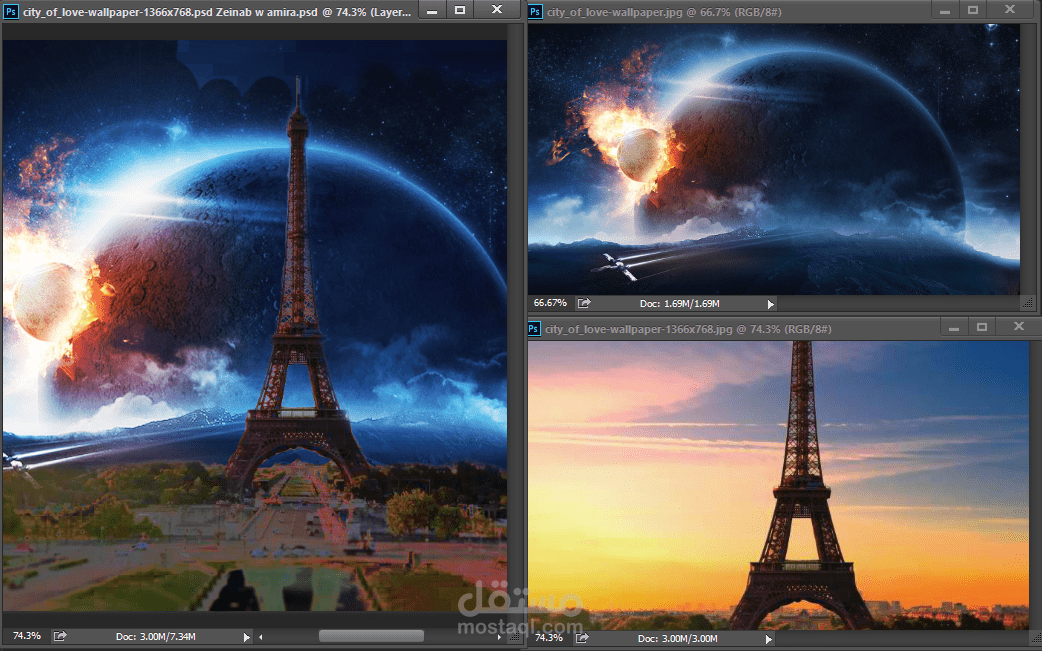Click the right scroll arrow in the Zeinab w amira.psd window
1042x651 pixels.
499,637
